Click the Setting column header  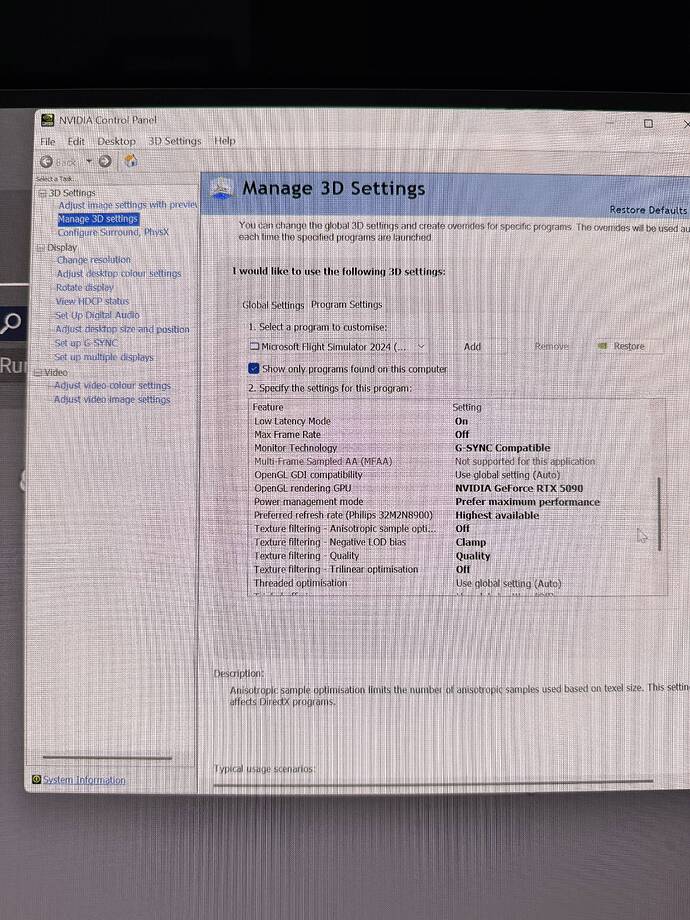pos(466,407)
